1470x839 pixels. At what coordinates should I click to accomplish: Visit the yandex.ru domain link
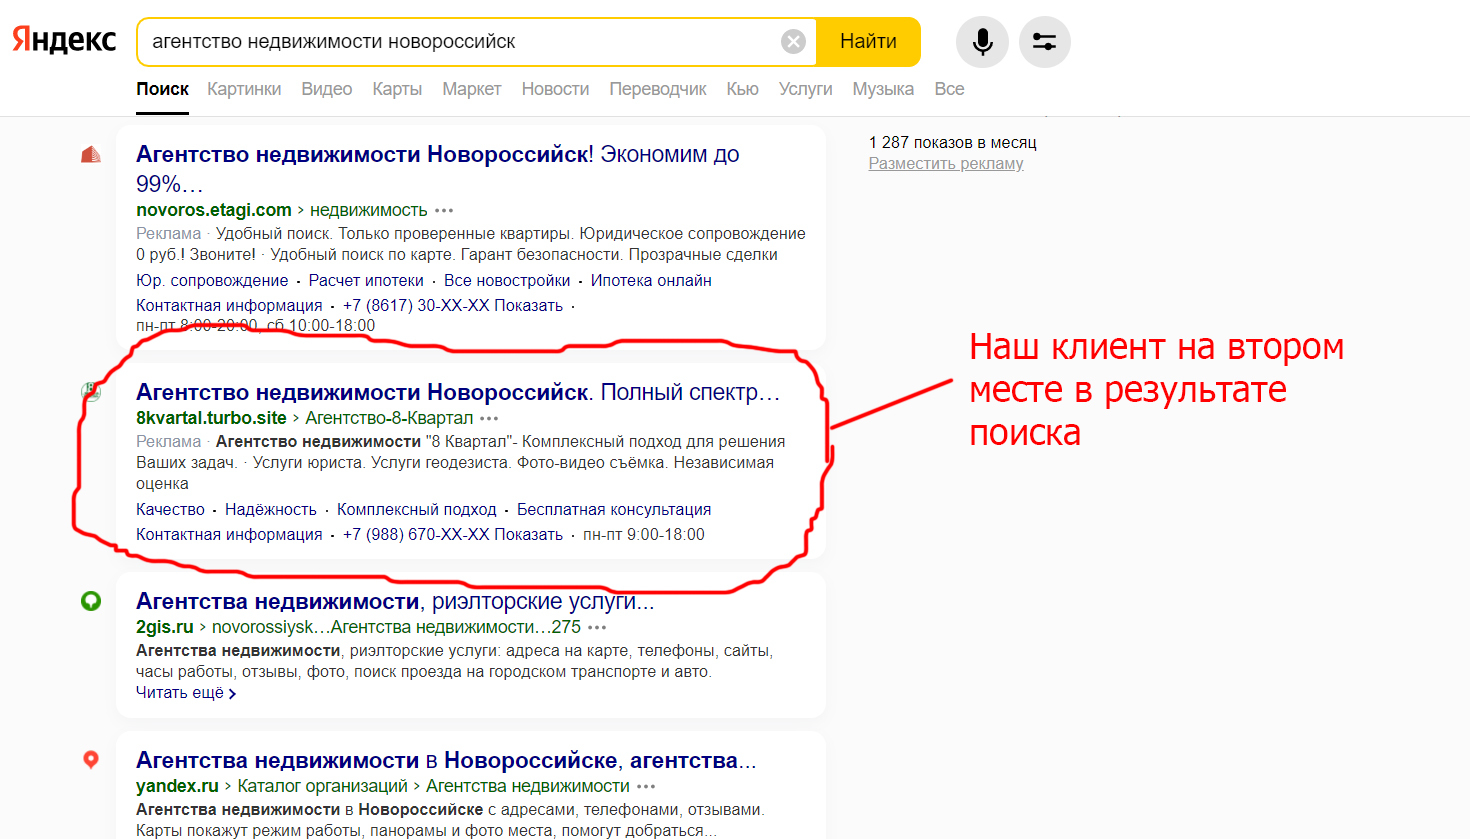point(177,786)
